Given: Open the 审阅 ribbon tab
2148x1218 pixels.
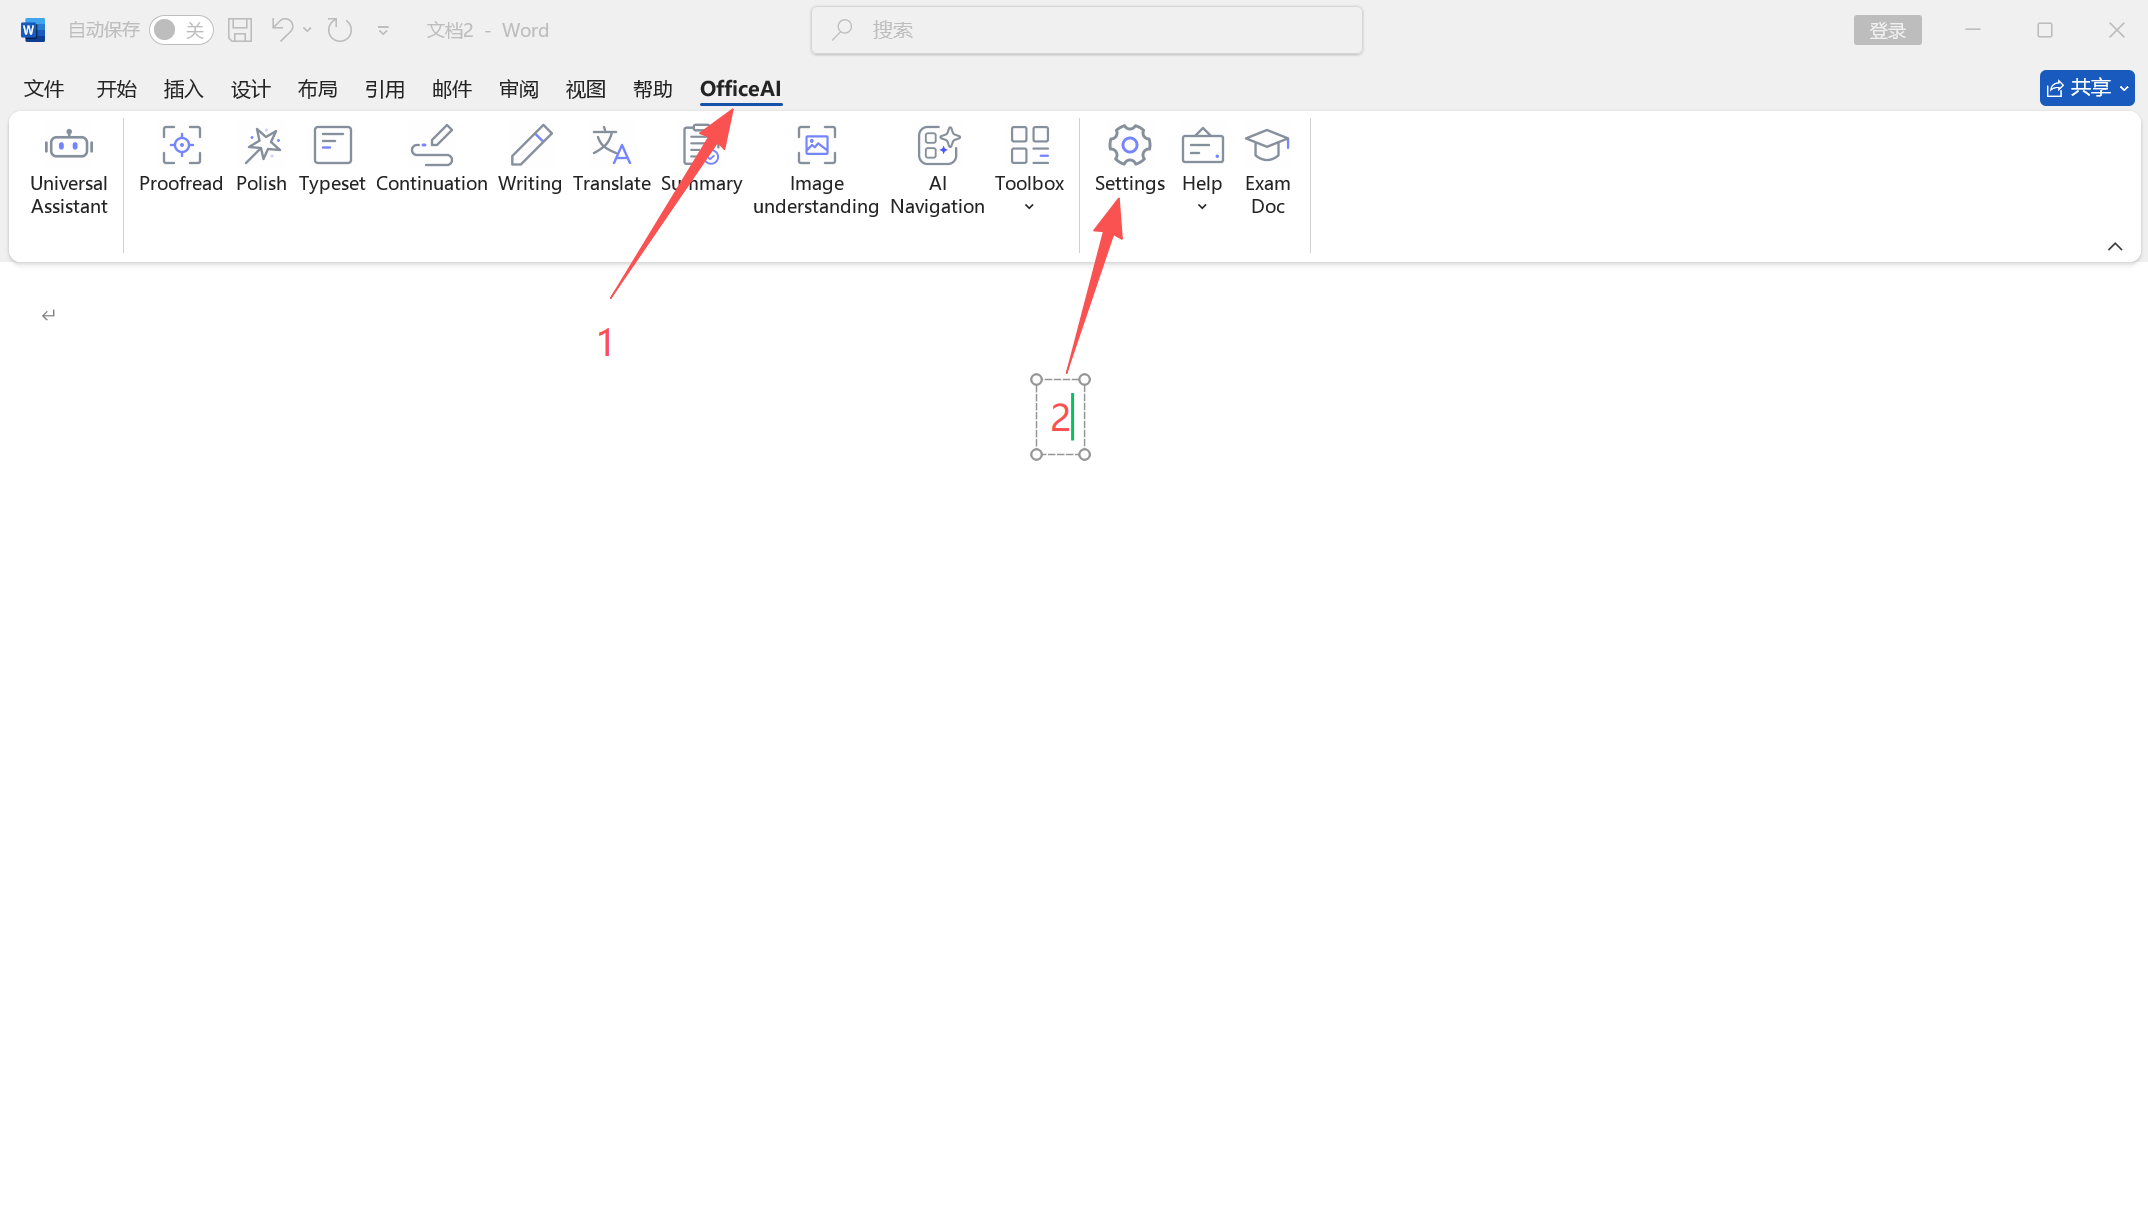Looking at the screenshot, I should (519, 89).
